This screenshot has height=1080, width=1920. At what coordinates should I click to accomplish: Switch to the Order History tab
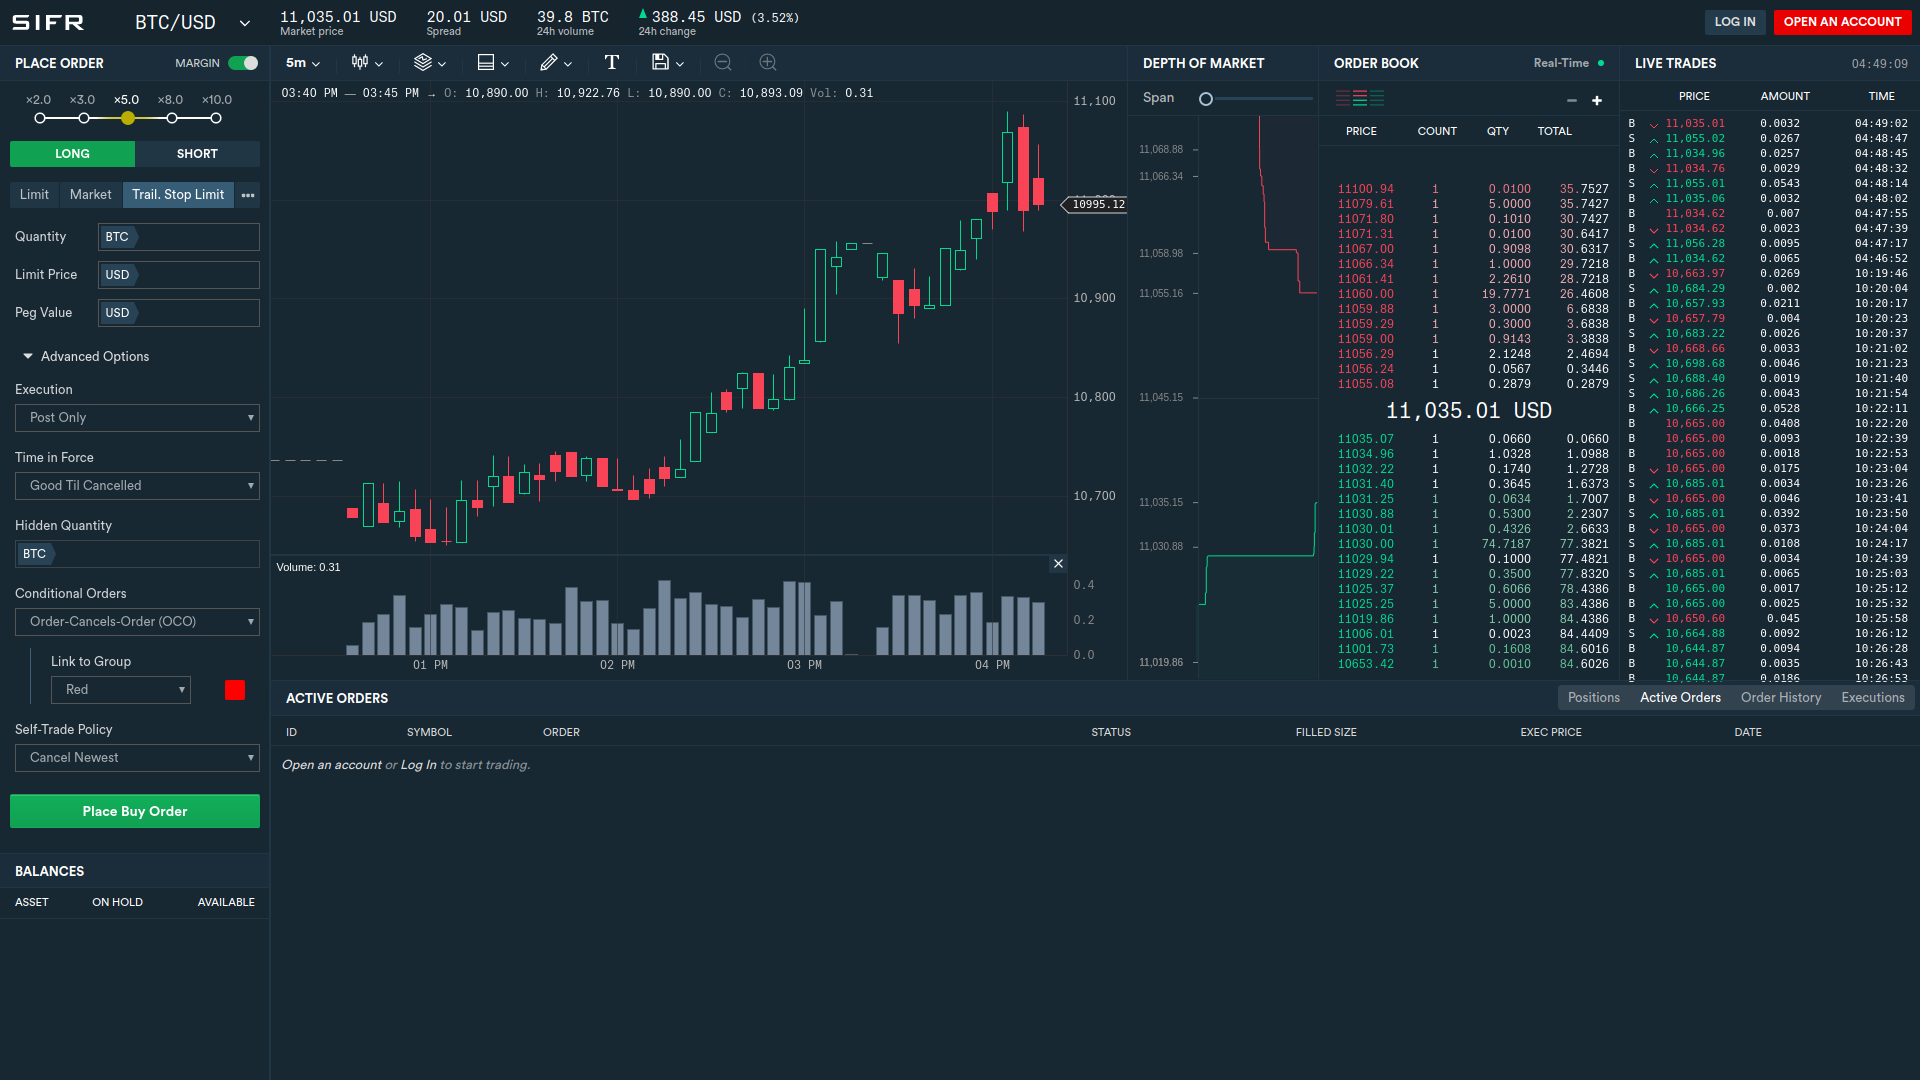(x=1780, y=698)
